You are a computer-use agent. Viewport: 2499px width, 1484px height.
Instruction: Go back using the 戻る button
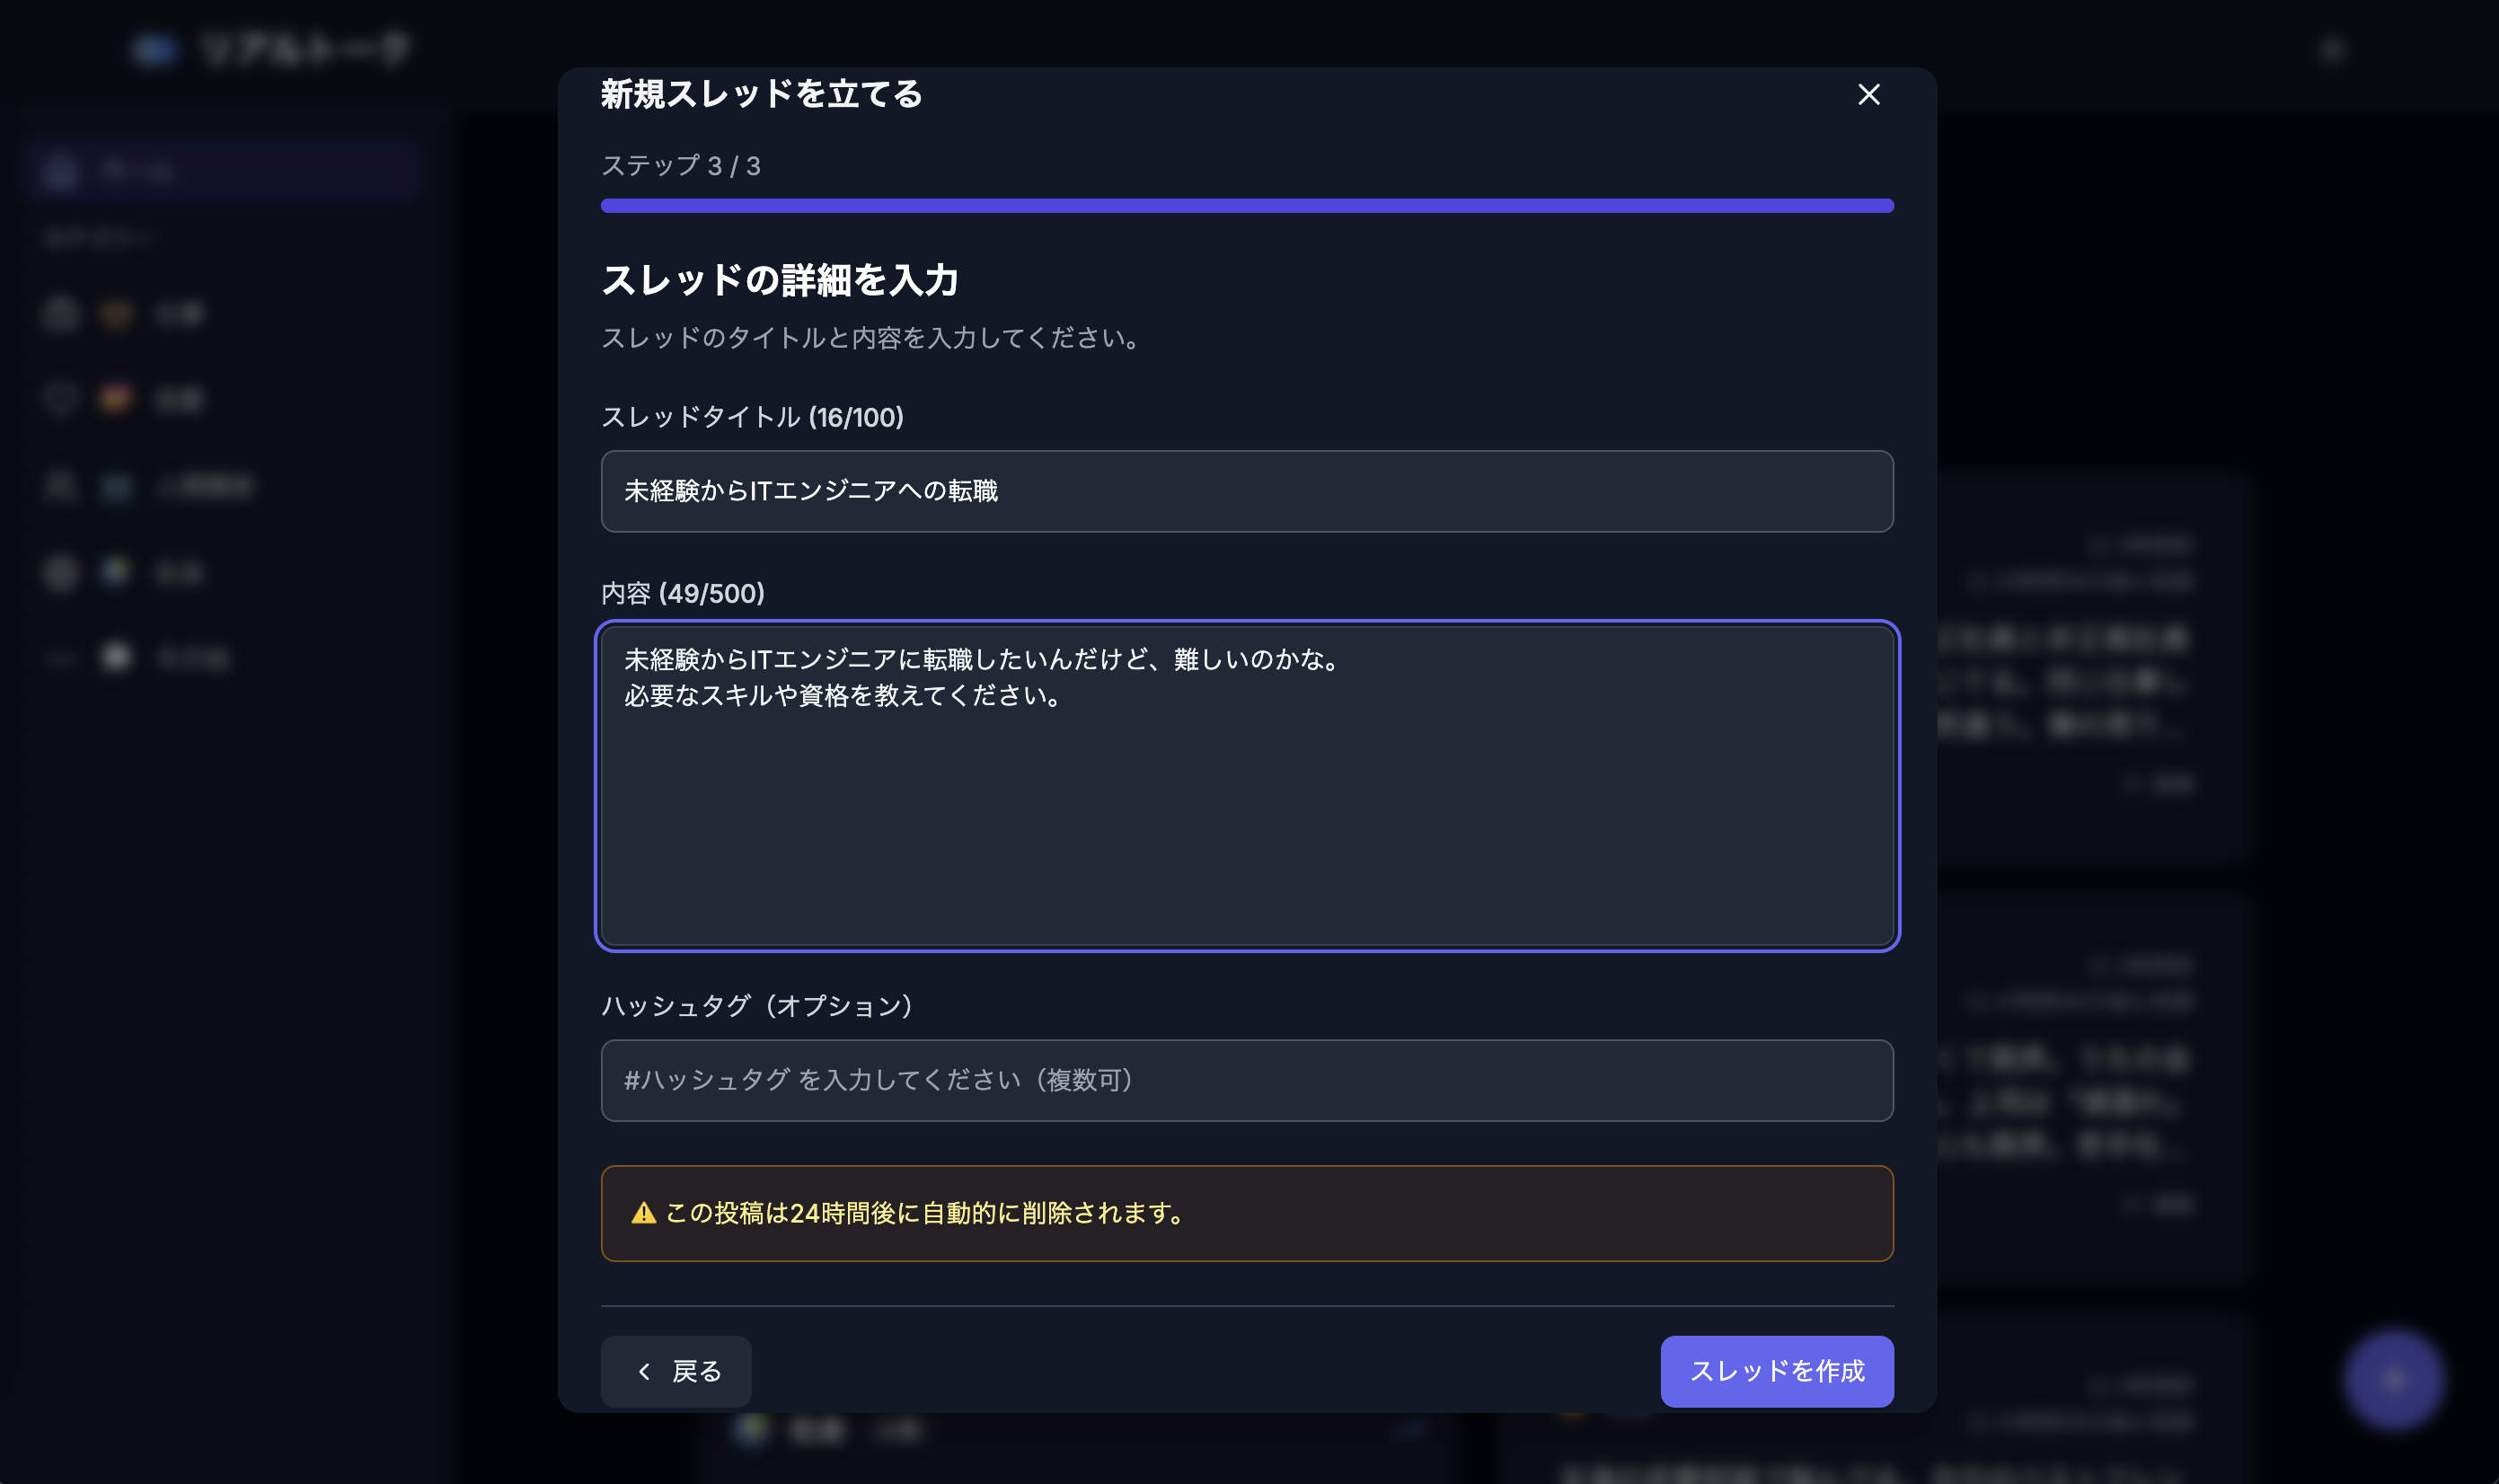coord(676,1371)
